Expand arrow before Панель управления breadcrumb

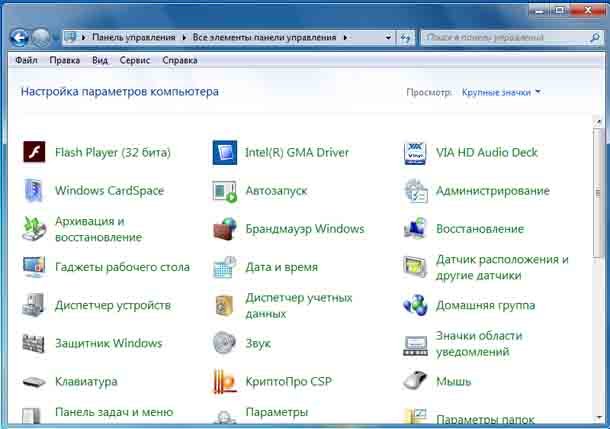(x=83, y=38)
